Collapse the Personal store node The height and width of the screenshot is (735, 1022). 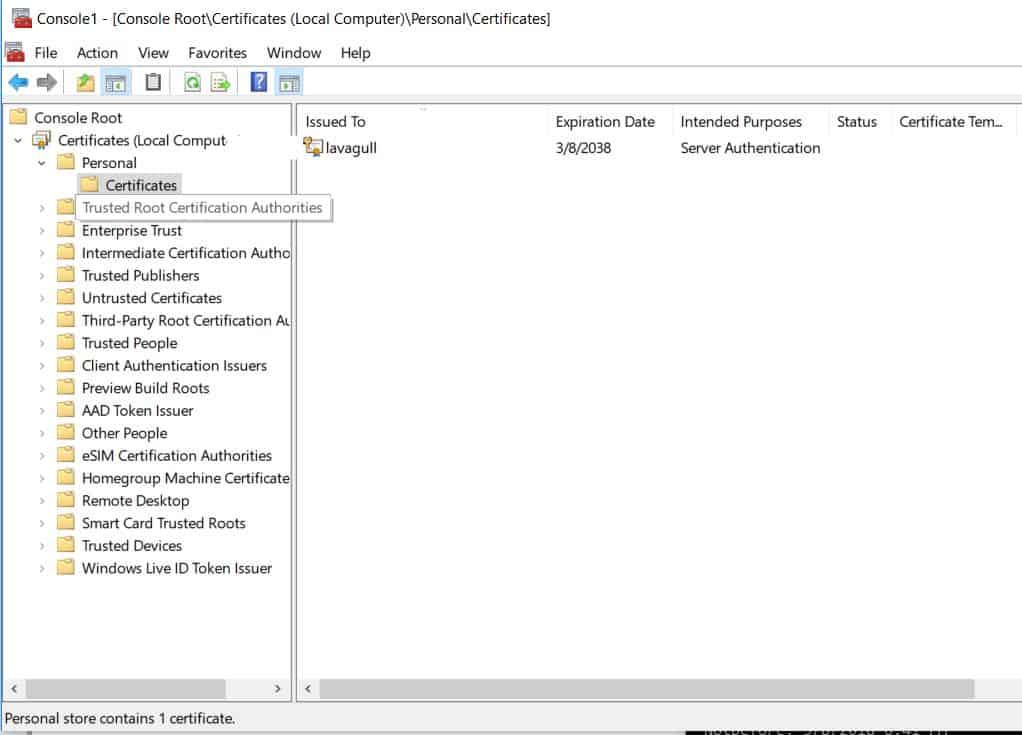coord(42,163)
